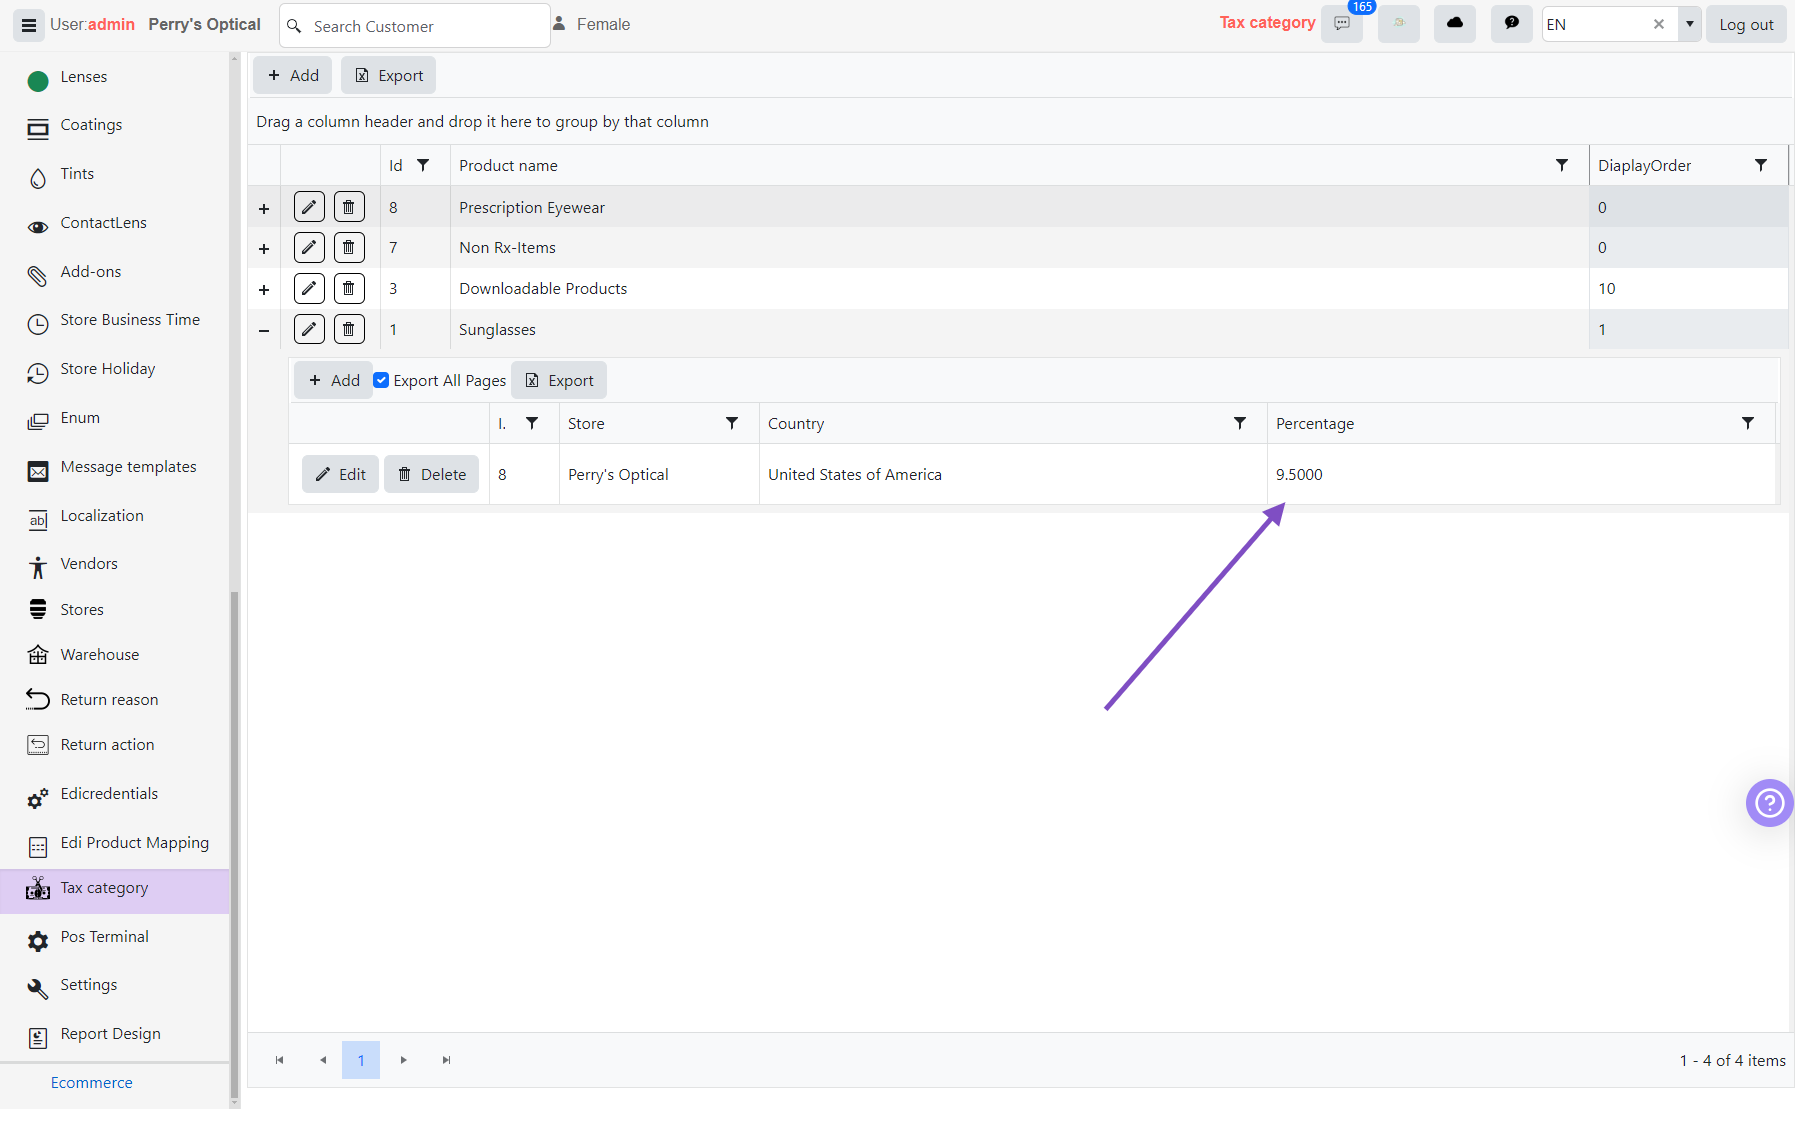This screenshot has height=1127, width=1795.
Task: Collapse the Sunglasses row
Action: pos(264,331)
